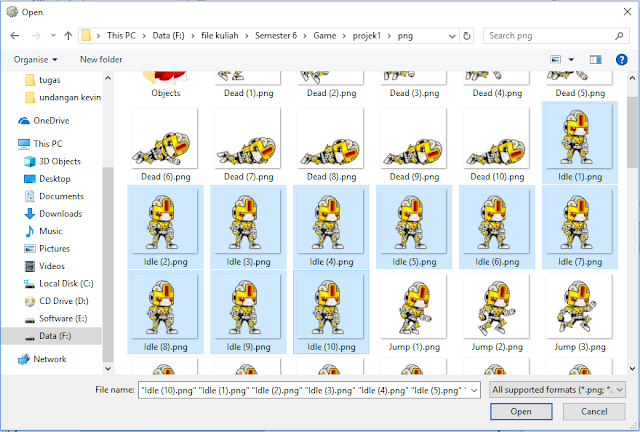The width and height of the screenshot is (640, 432).
Task: Open Software (E:) drive in sidebar
Action: click(56, 318)
